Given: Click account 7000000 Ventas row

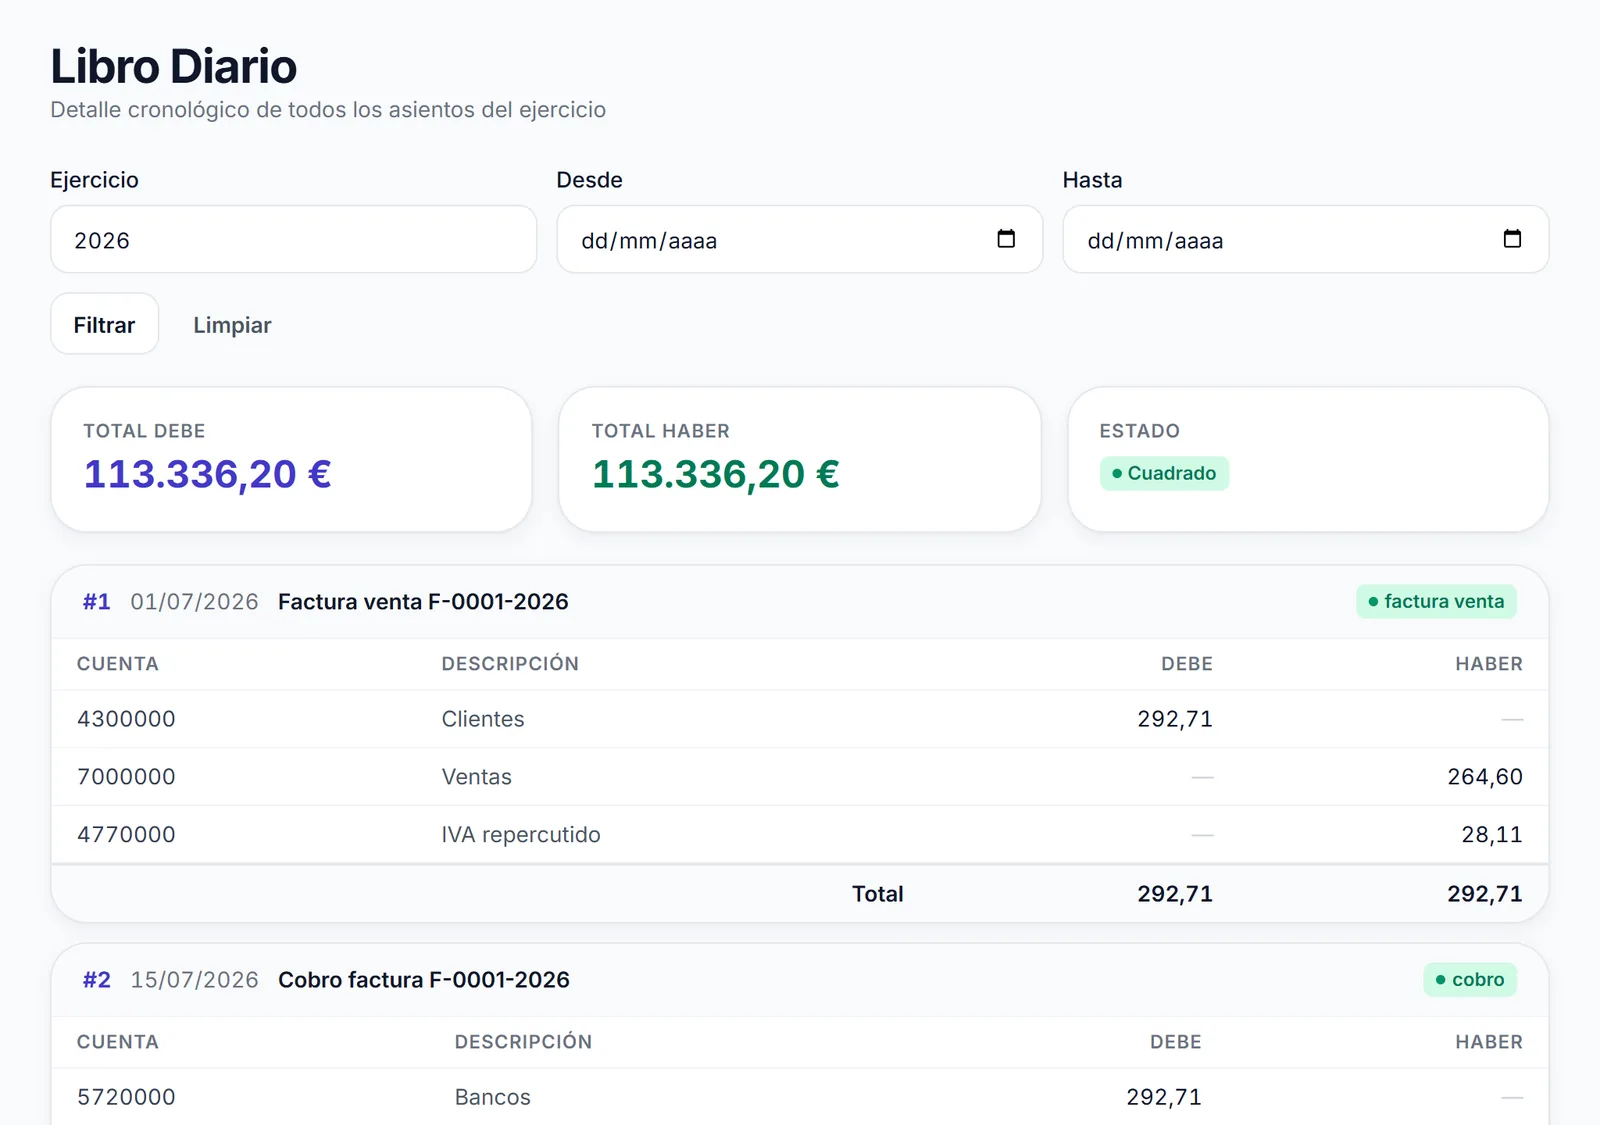Looking at the screenshot, I should (800, 777).
